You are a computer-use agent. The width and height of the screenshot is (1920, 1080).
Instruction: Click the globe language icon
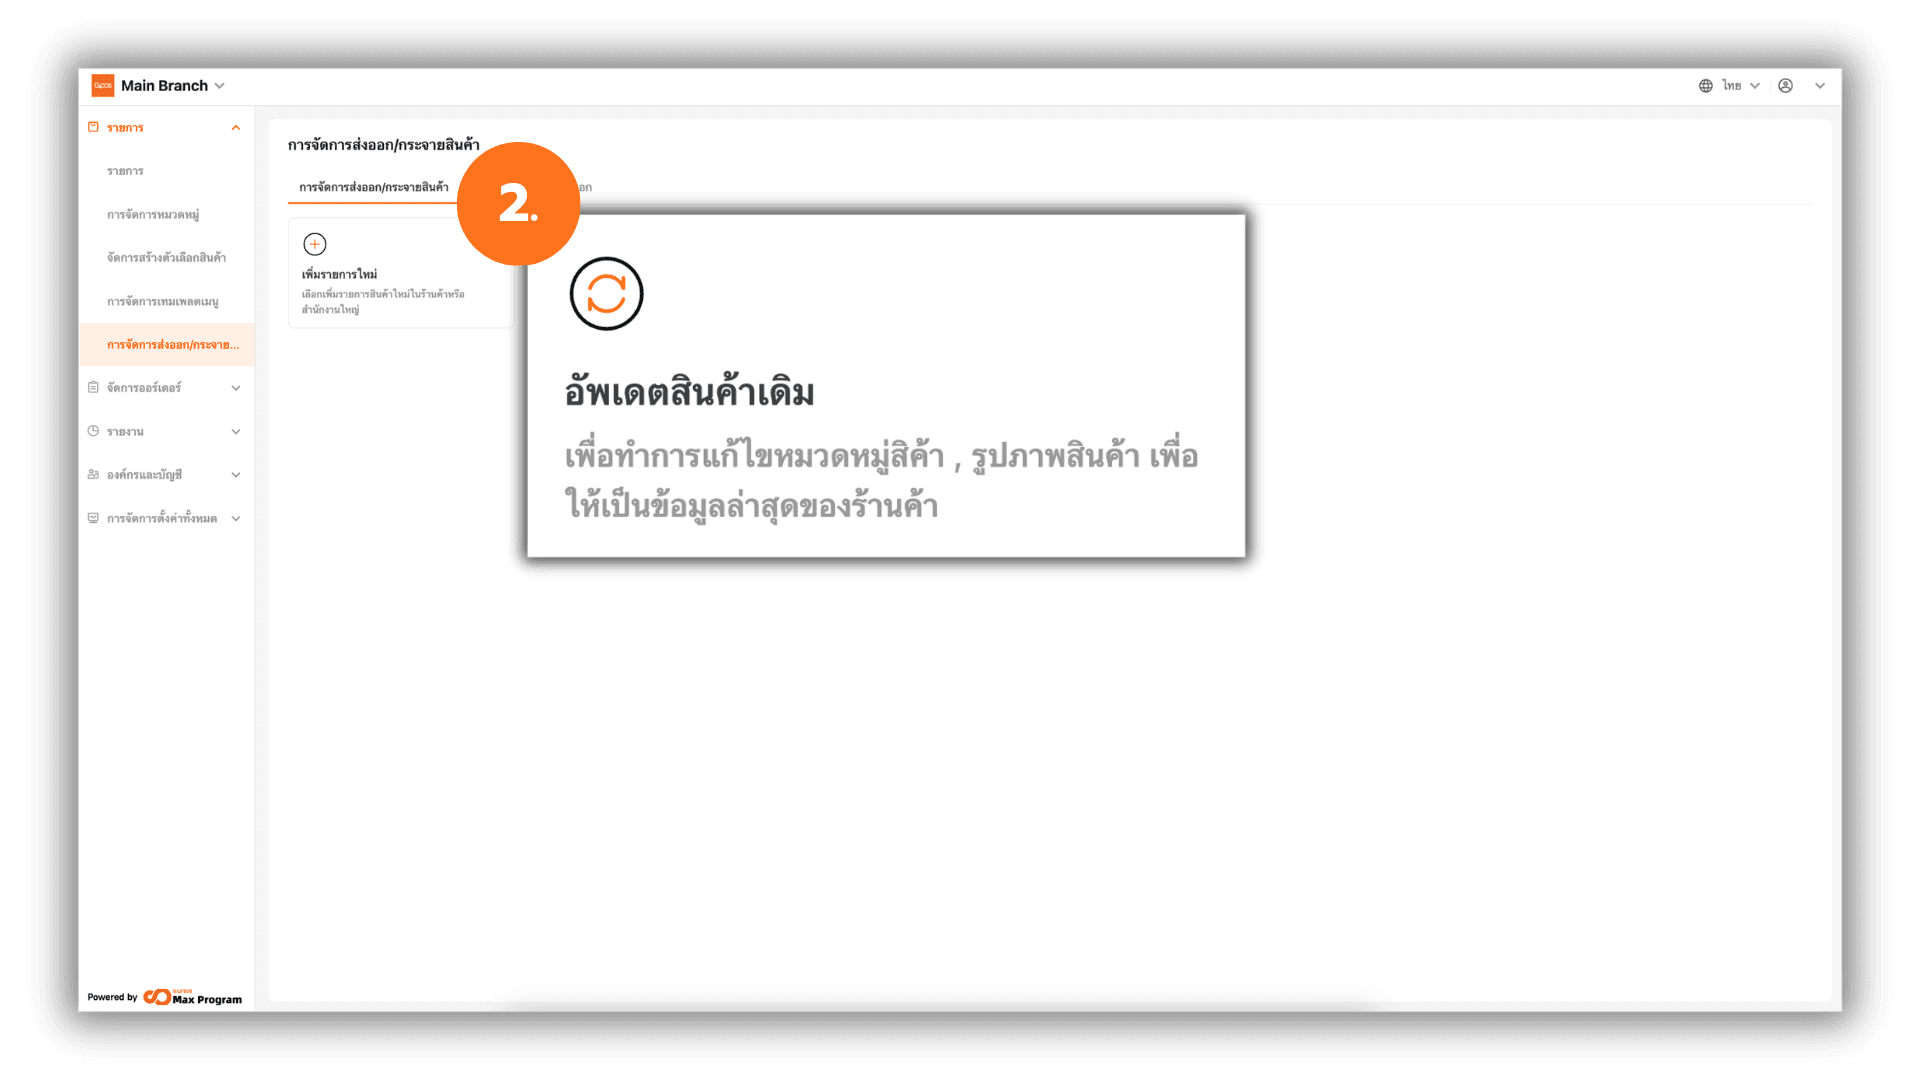pos(1706,86)
